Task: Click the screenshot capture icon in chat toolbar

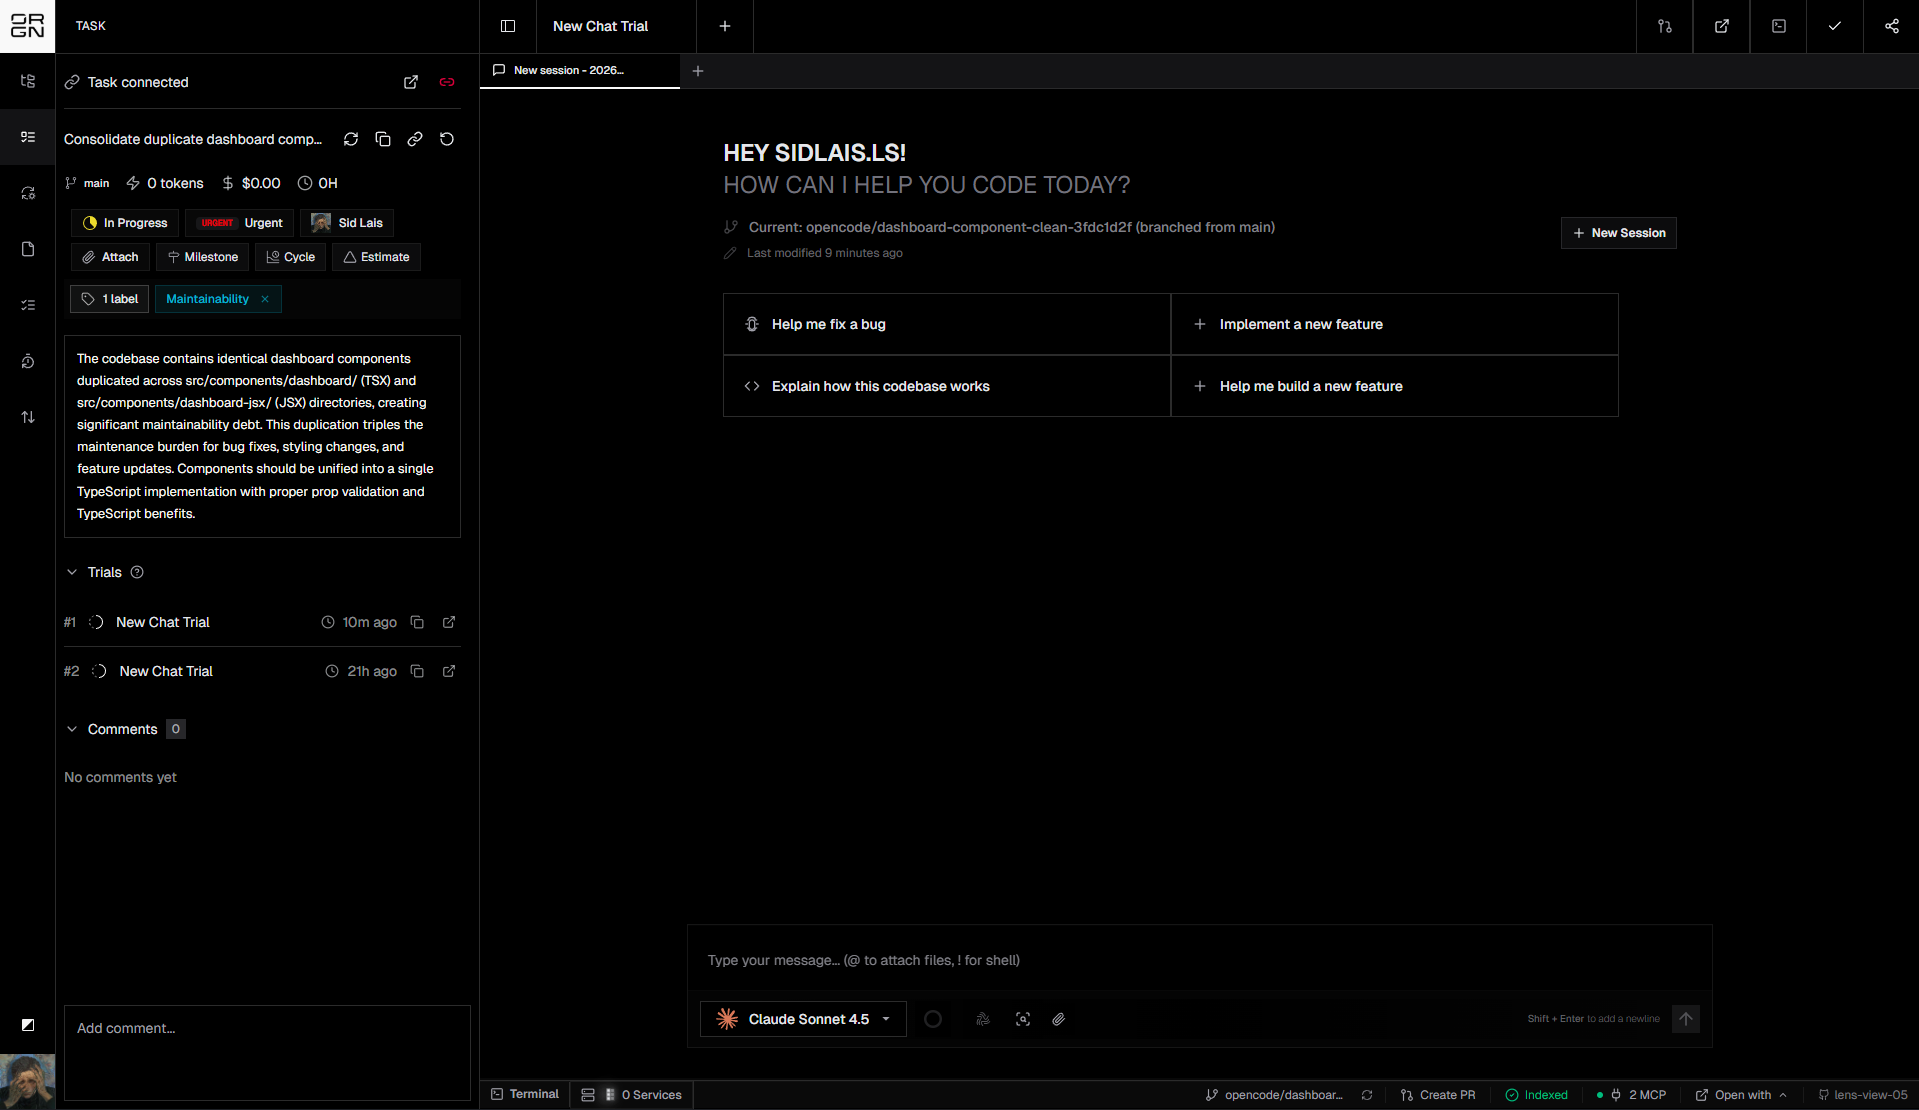Action: point(1023,1019)
